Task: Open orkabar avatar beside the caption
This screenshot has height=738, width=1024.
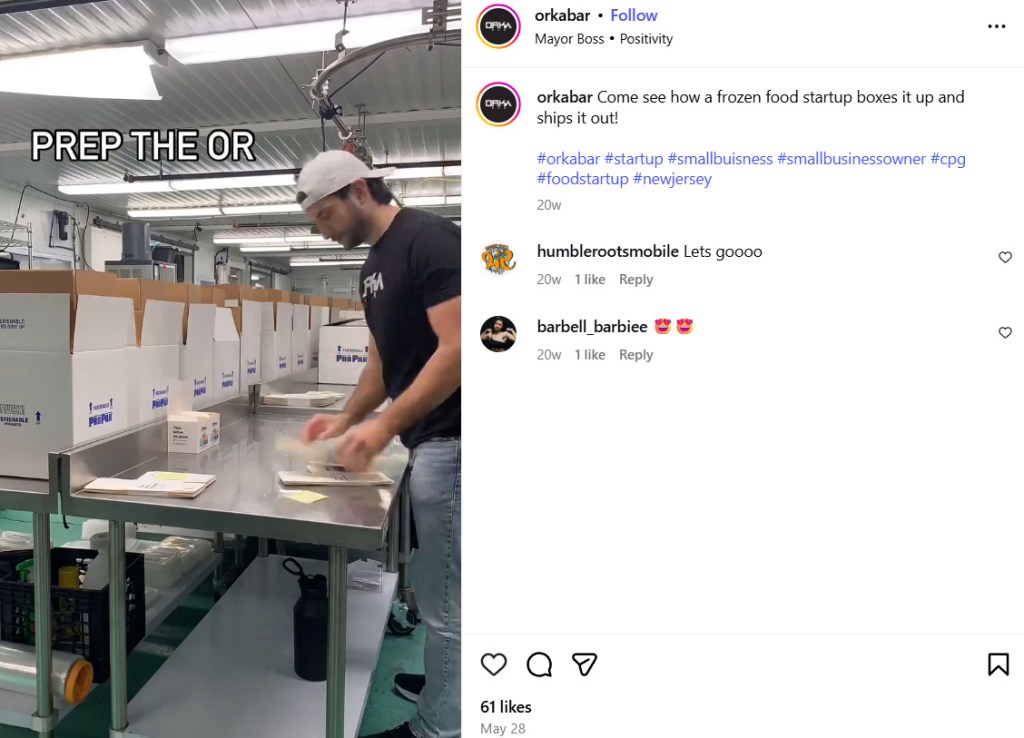Action: 498,104
